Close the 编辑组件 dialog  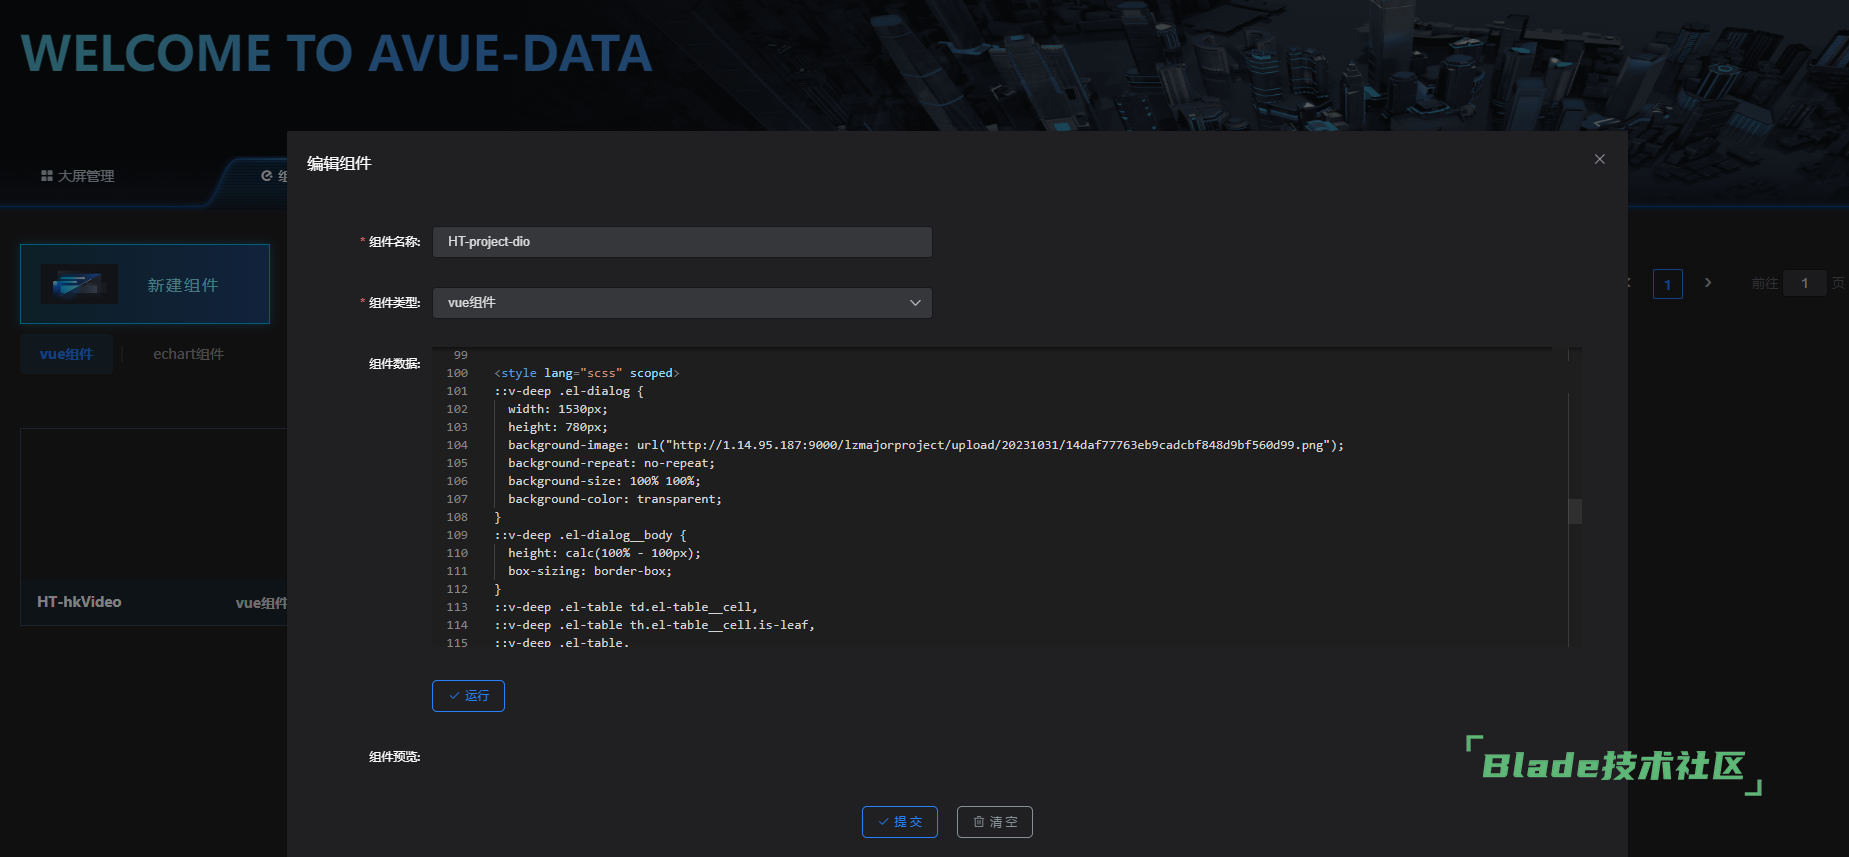[x=1599, y=159]
